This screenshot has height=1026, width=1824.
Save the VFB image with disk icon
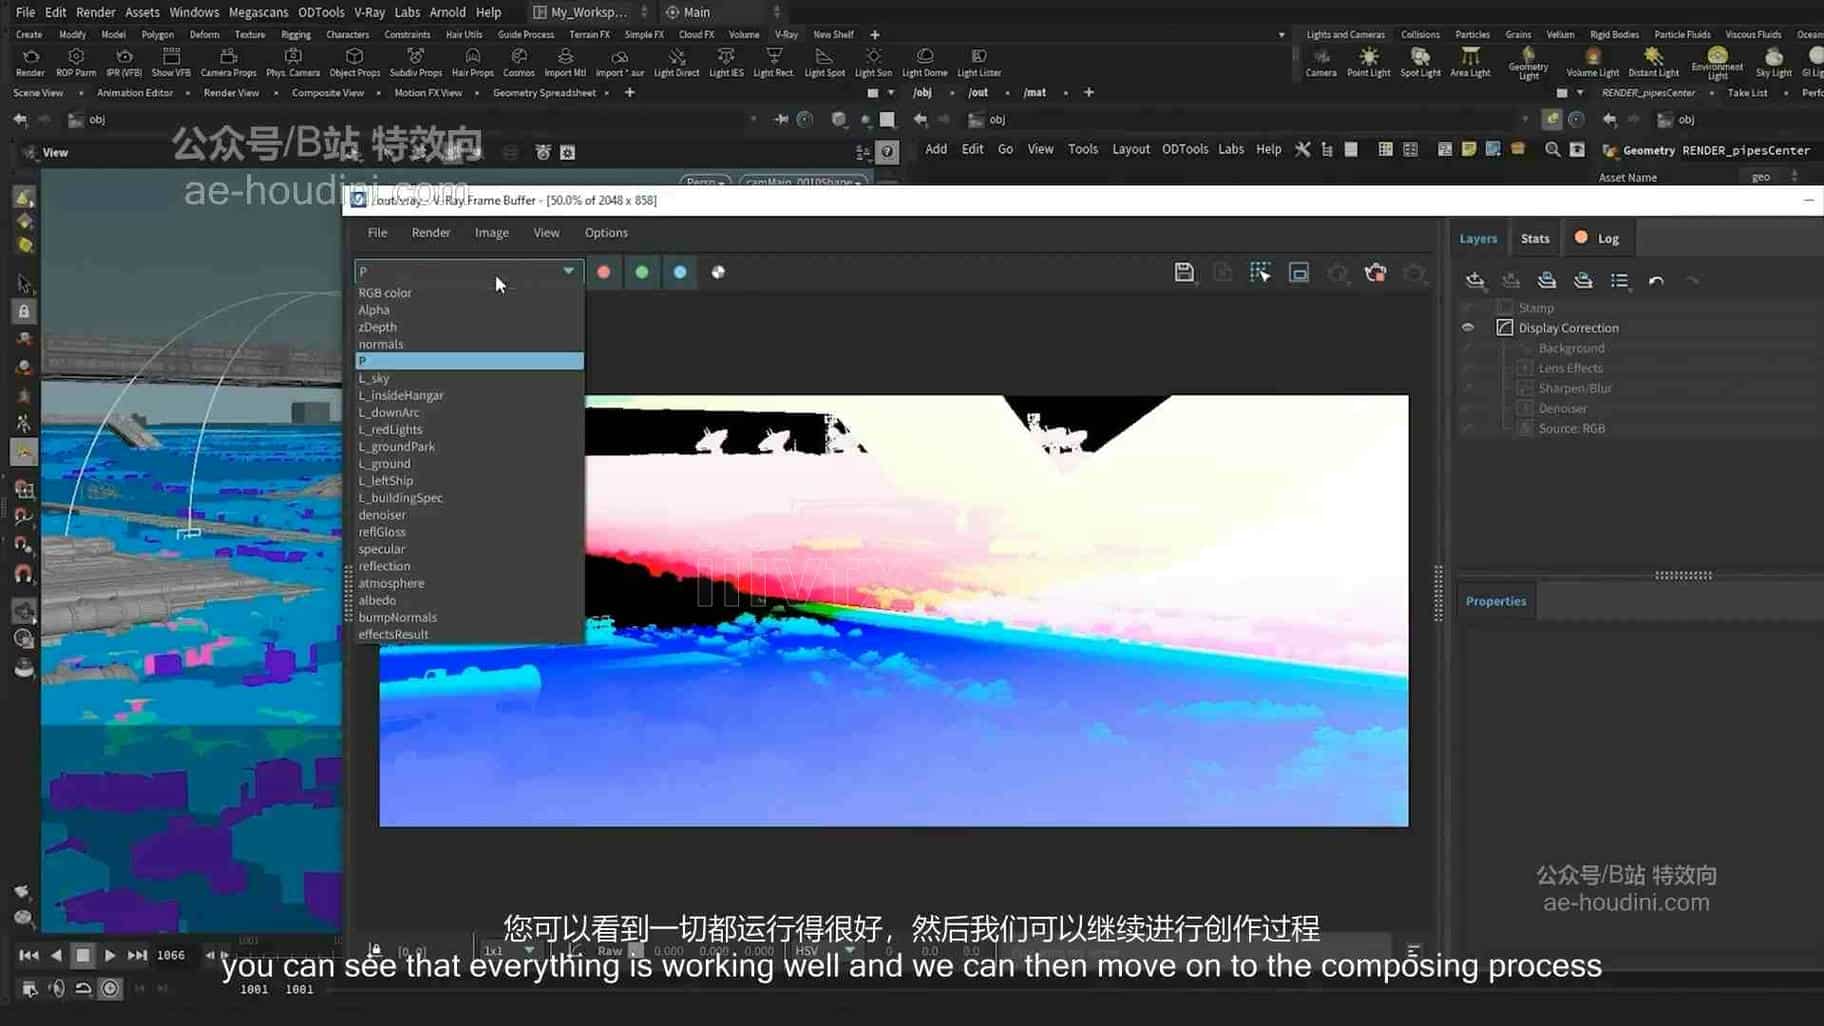1184,272
